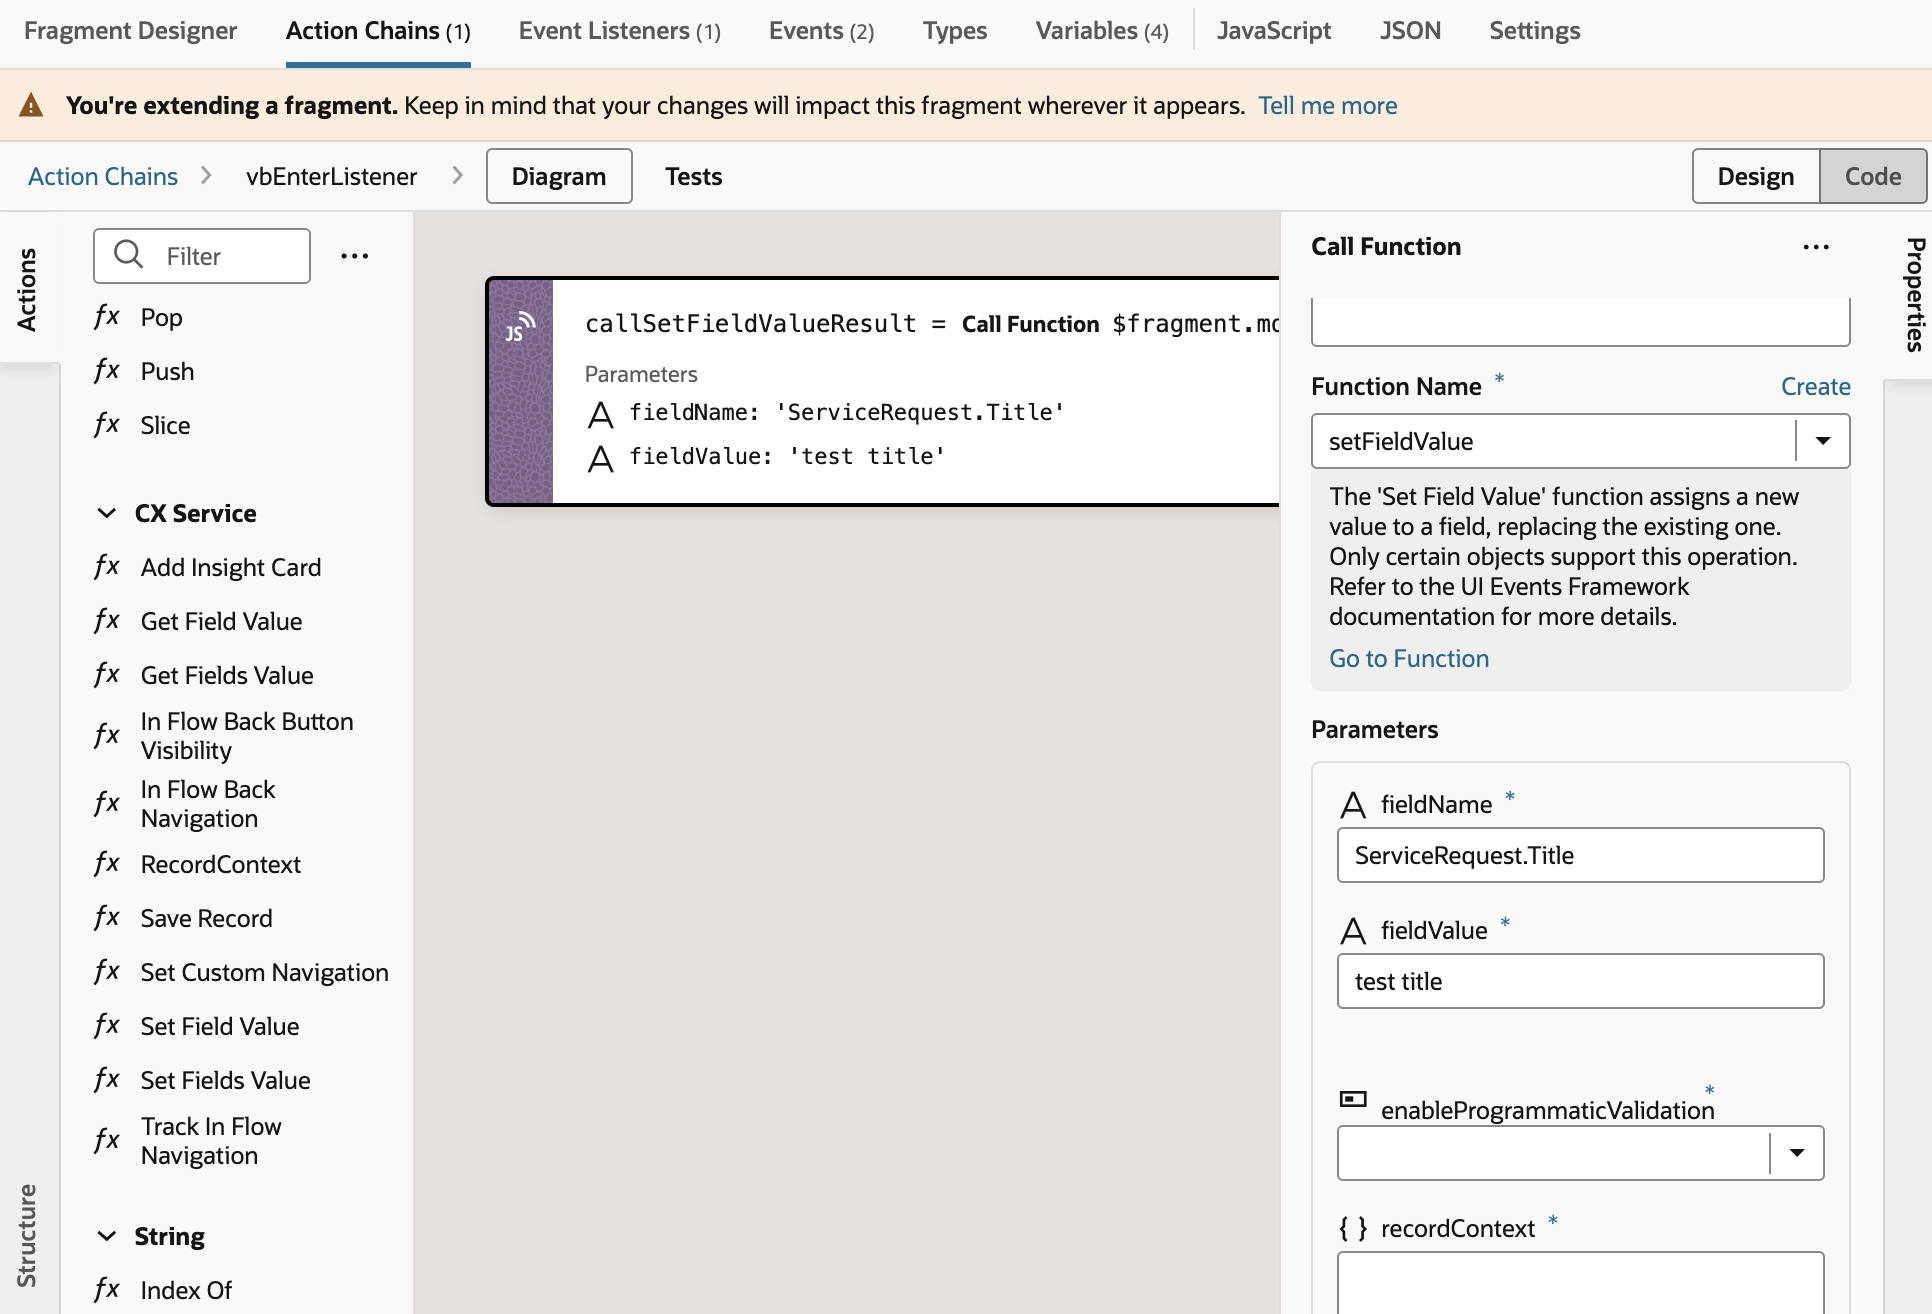Viewport: 1932px width, 1314px height.
Task: Click the Diagram button
Action: point(559,176)
